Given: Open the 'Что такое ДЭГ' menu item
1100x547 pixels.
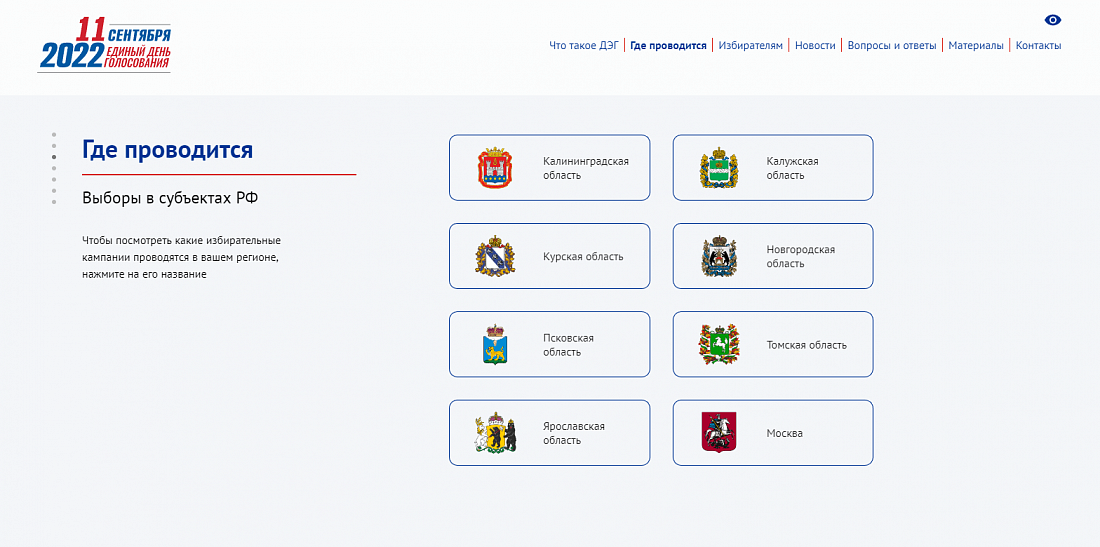Looking at the screenshot, I should click(585, 45).
